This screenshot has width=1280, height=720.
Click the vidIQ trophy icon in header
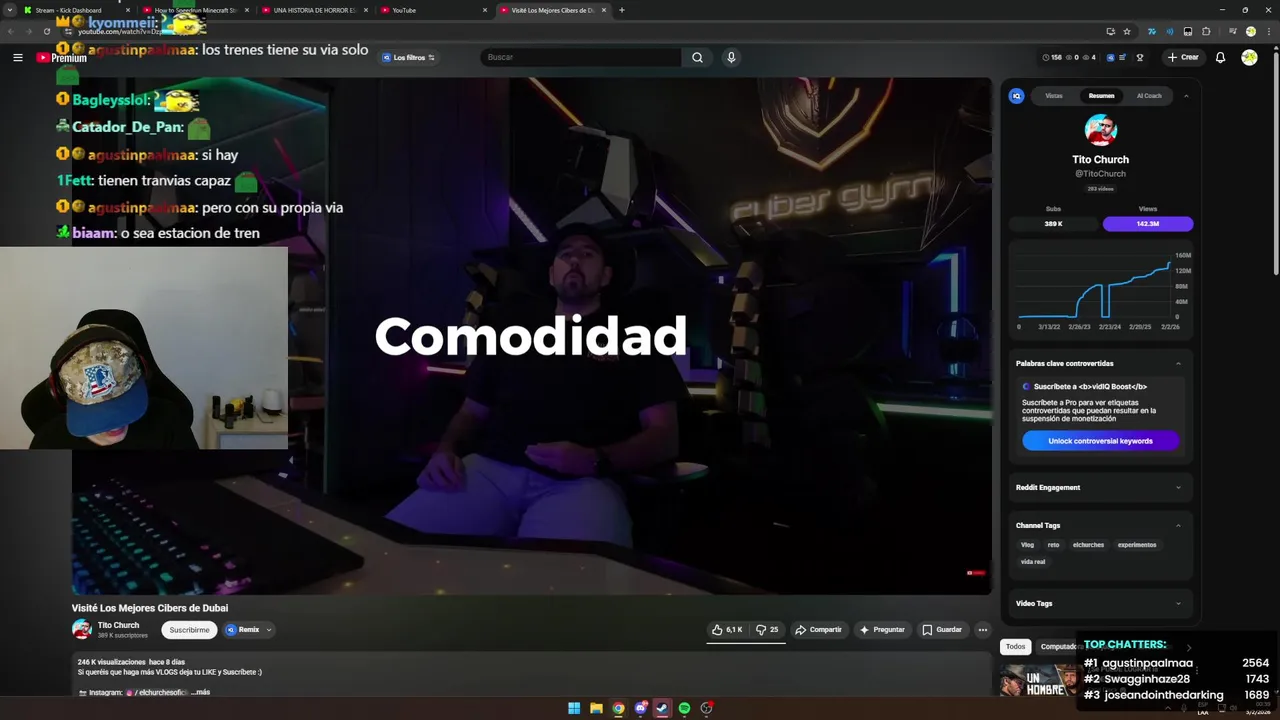1140,58
